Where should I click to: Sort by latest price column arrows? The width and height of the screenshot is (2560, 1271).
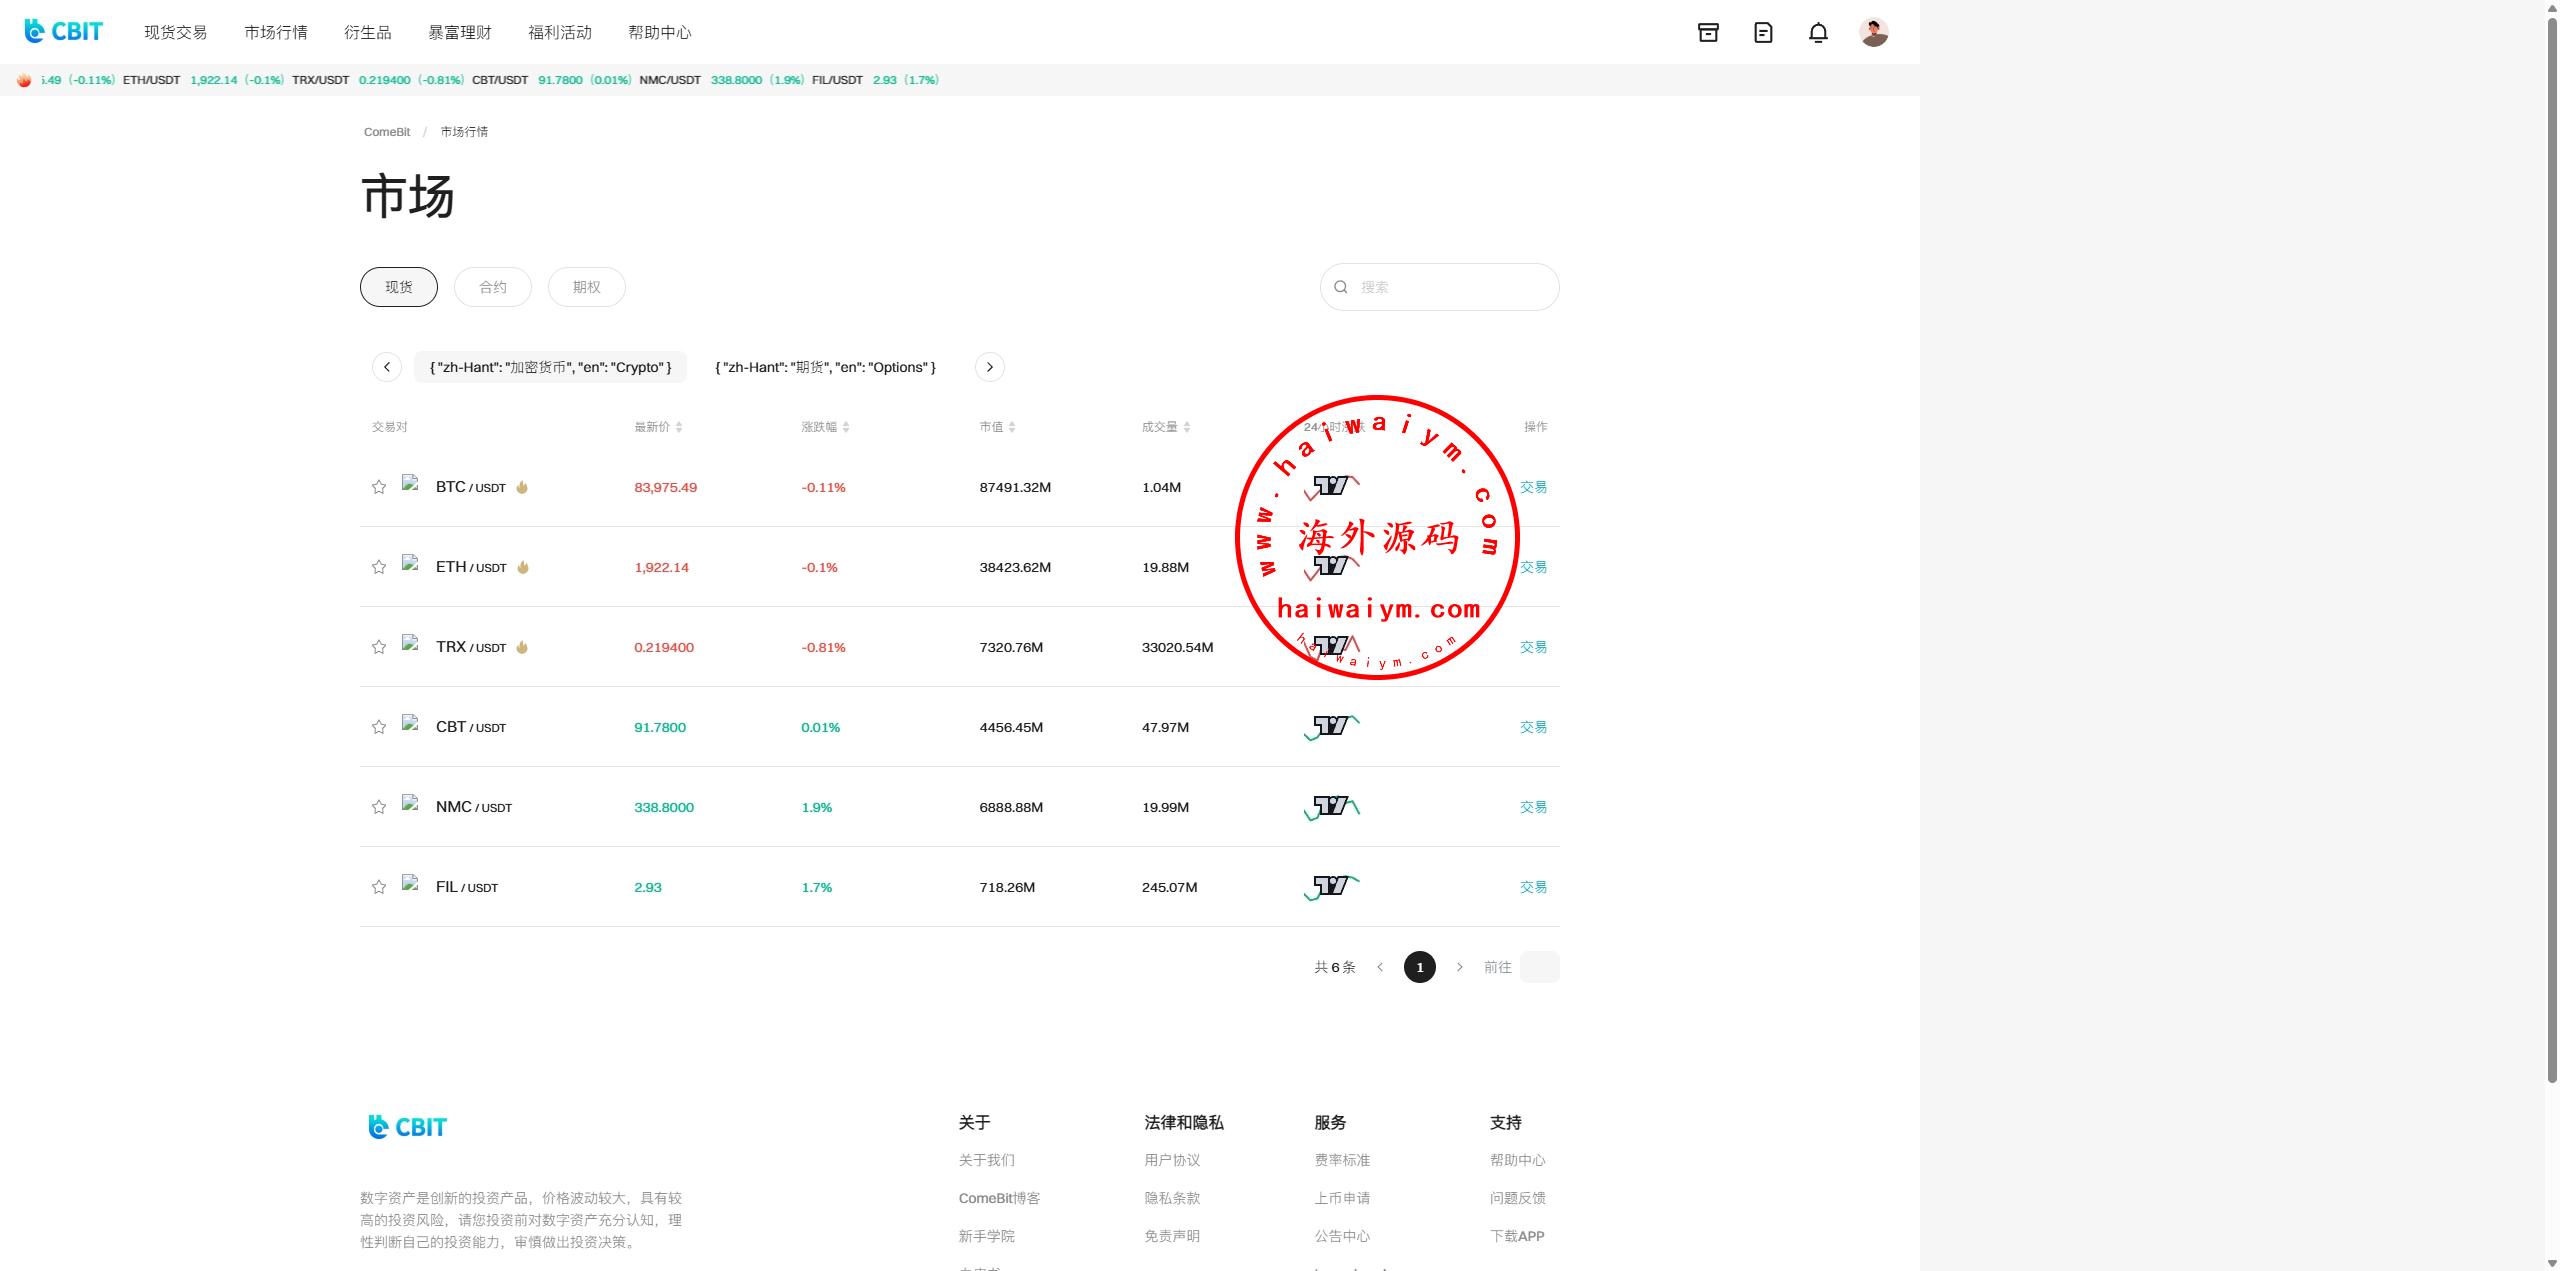click(x=679, y=427)
